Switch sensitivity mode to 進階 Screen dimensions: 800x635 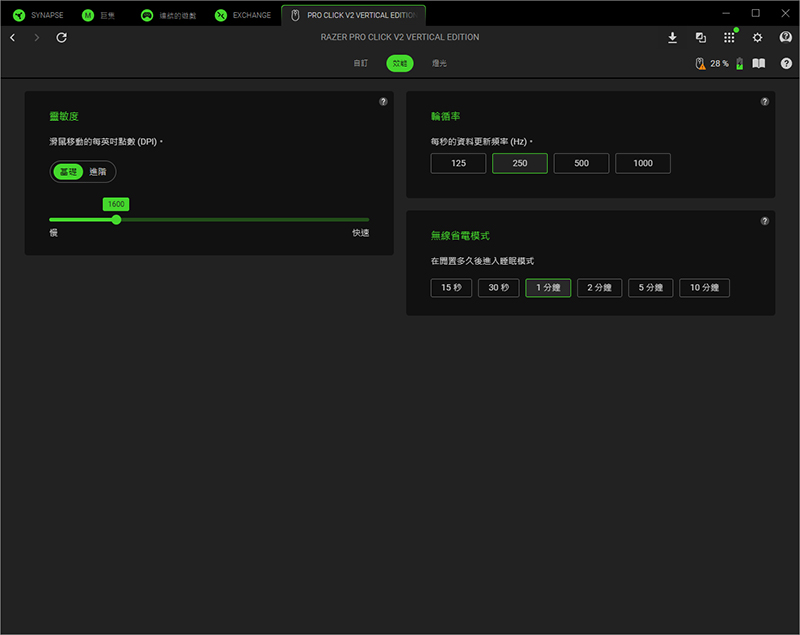pos(98,172)
